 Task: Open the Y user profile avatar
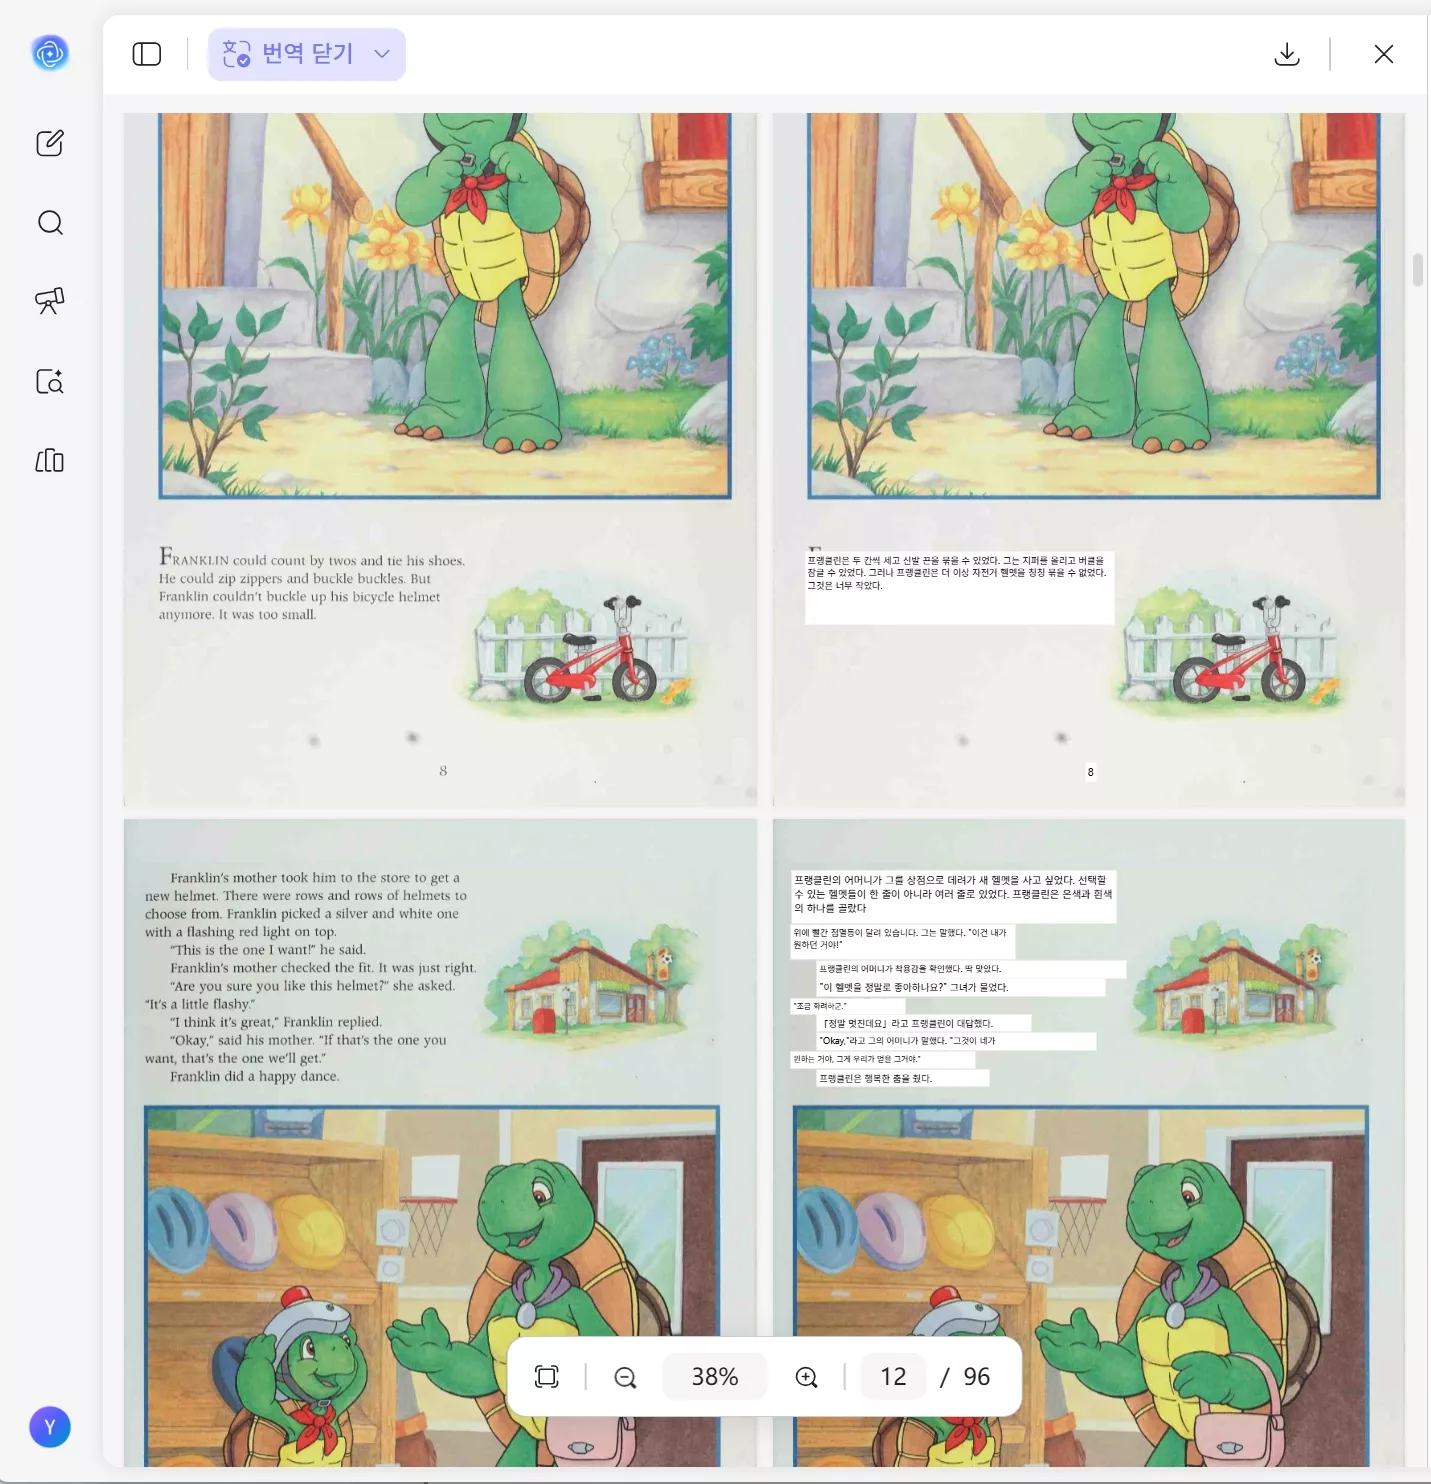tap(50, 1427)
